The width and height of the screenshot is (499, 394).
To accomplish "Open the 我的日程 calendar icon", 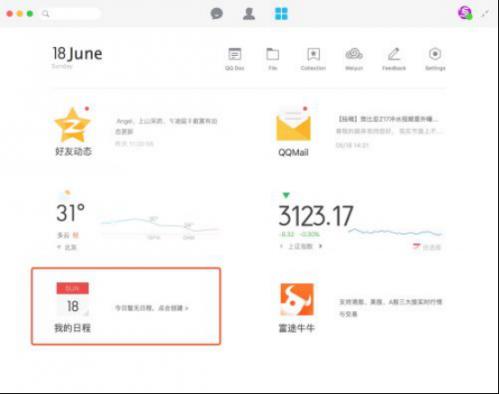I will [73, 299].
